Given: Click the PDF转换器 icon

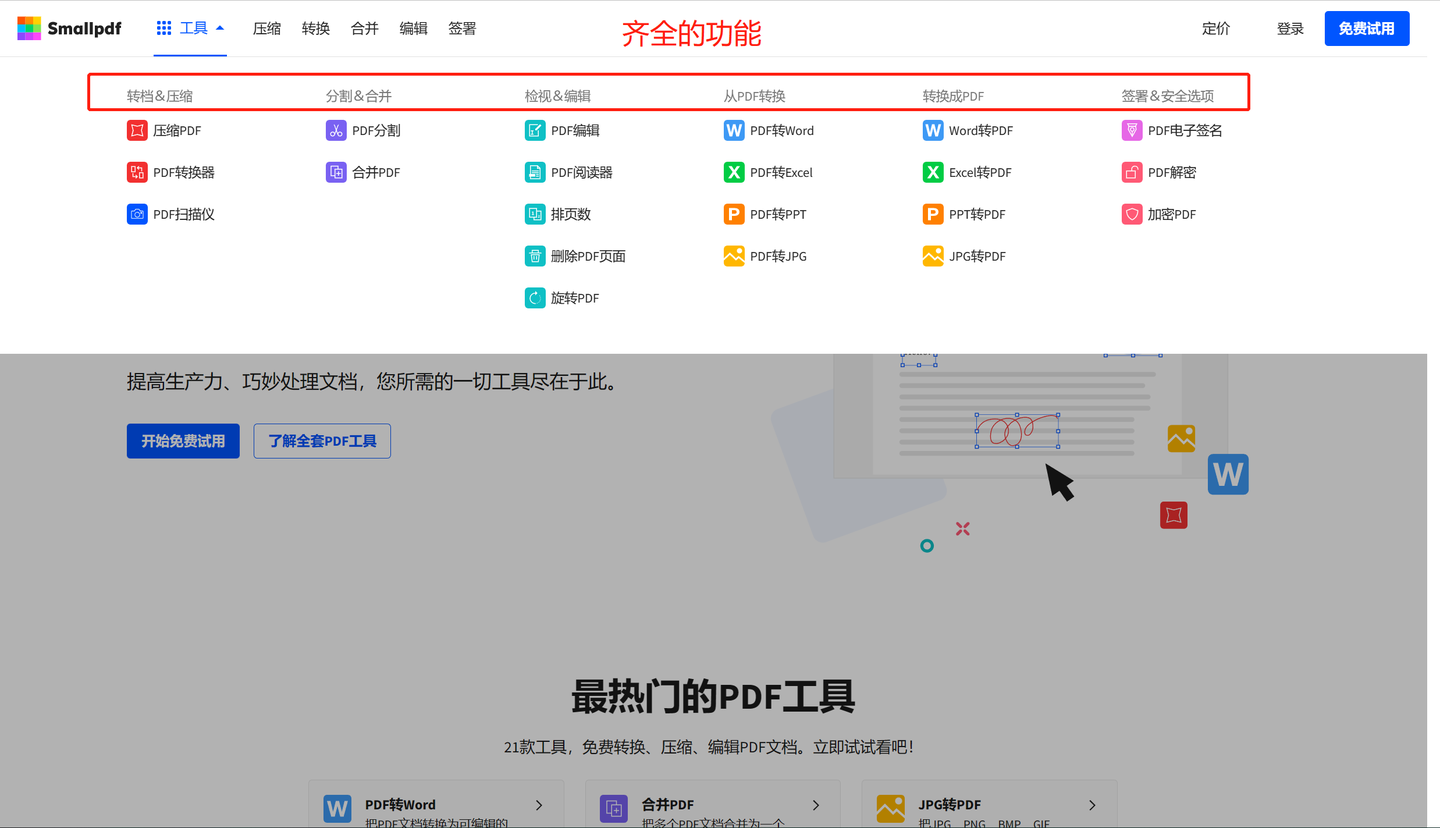Looking at the screenshot, I should coord(137,172).
